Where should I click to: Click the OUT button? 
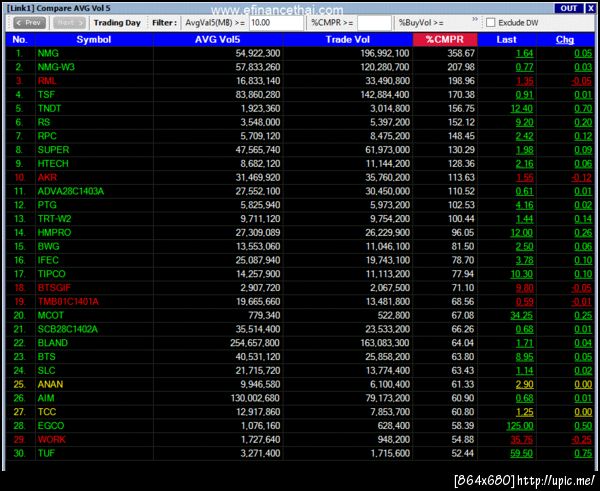pos(569,8)
